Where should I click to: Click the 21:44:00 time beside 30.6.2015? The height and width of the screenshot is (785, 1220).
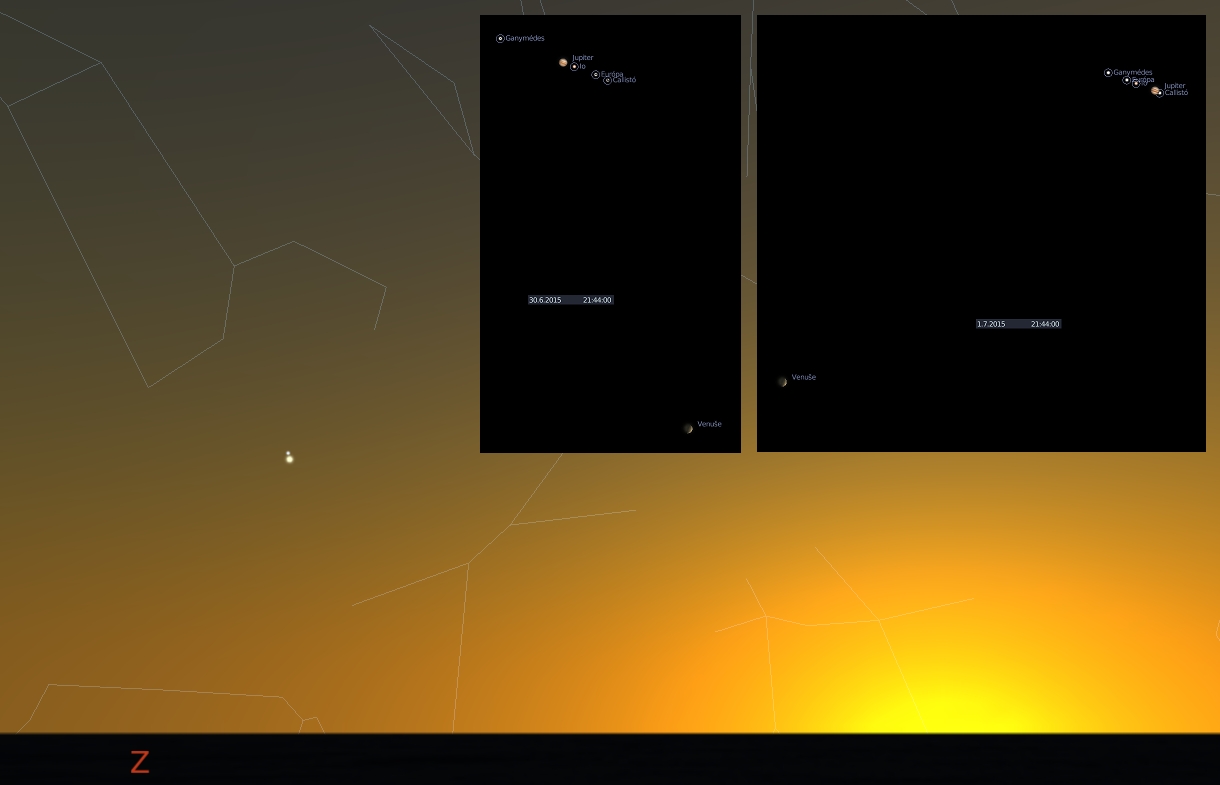(x=597, y=300)
